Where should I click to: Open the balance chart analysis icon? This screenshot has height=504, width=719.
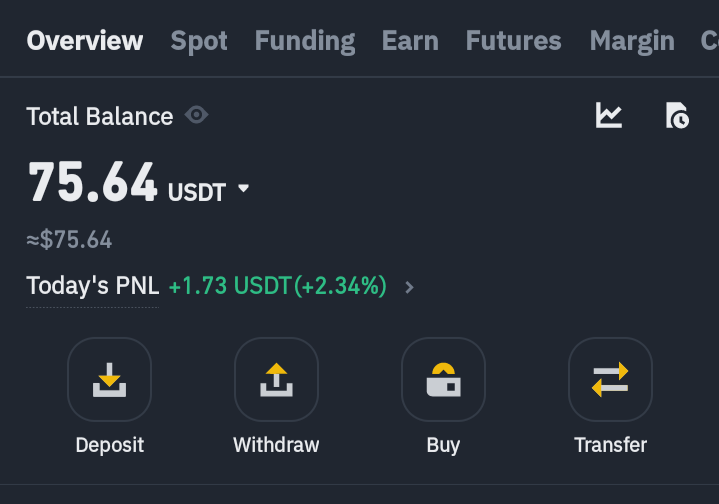[x=608, y=115]
